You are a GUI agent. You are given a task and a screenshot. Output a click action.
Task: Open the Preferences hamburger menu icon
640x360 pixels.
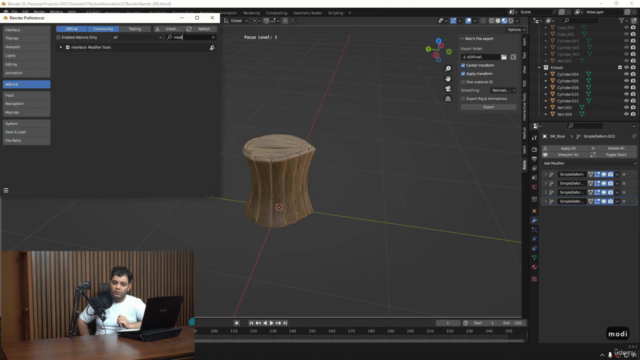(x=6, y=190)
